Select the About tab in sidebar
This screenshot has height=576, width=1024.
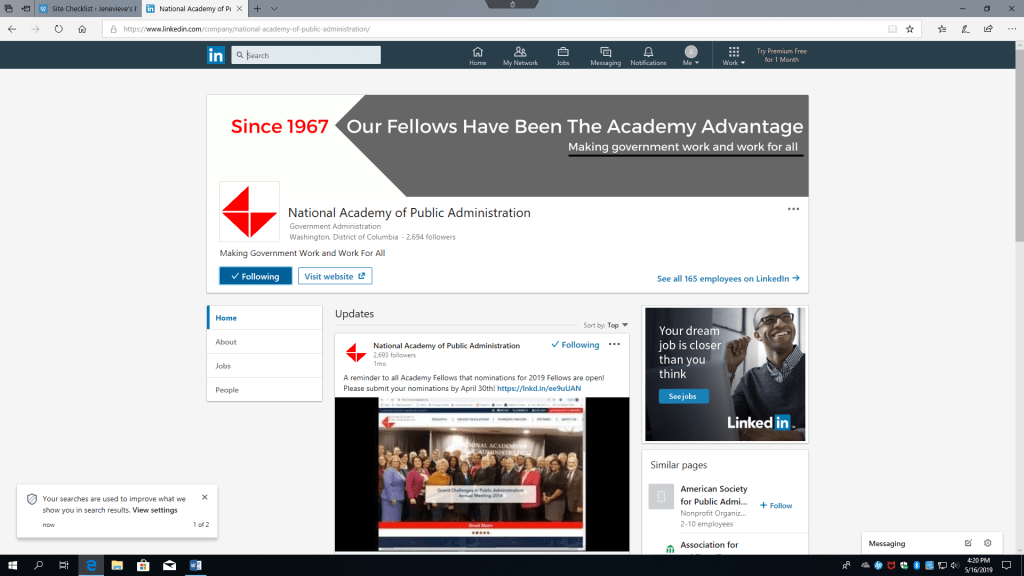(x=226, y=342)
